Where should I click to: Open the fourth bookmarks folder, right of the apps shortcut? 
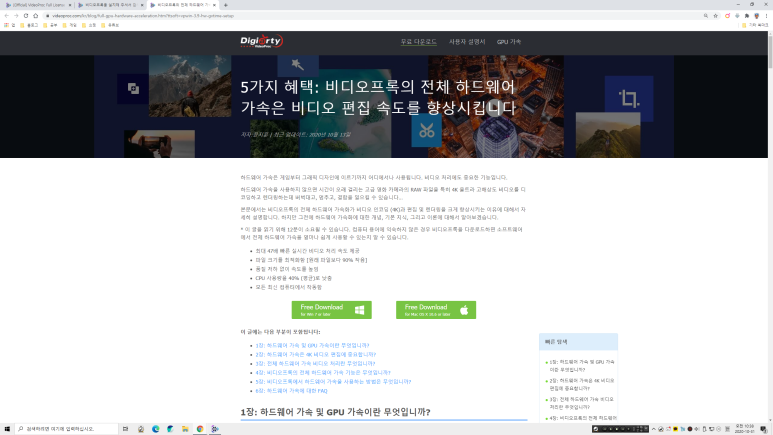pos(89,25)
